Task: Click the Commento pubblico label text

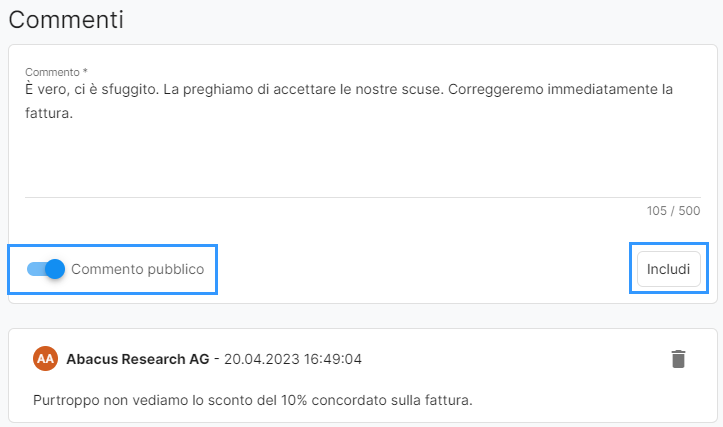Action: coord(137,269)
